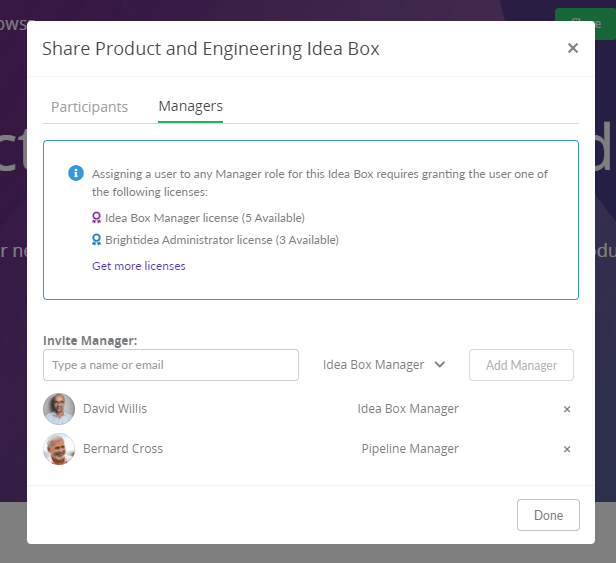
Task: Click the Idea Box Manager license (5 Available) text
Action: (205, 218)
